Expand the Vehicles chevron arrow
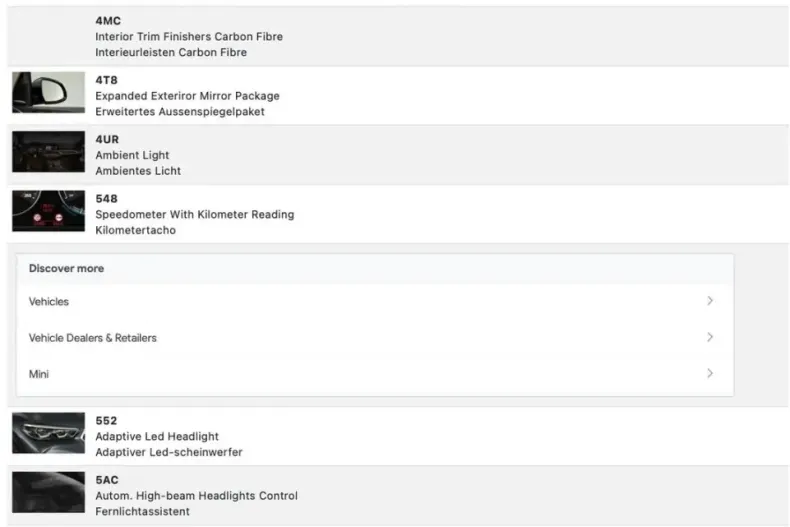790x527 pixels. coord(710,301)
